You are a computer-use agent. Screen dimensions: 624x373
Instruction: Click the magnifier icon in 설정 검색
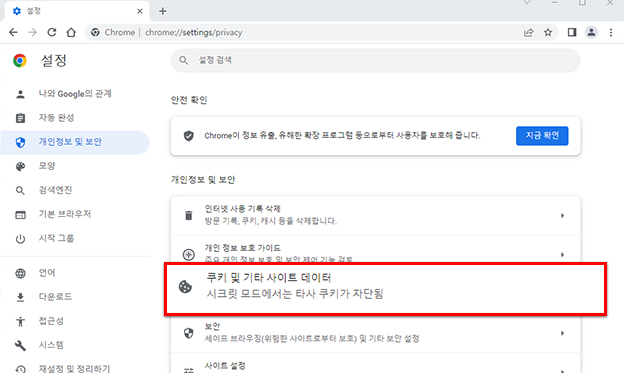pyautogui.click(x=183, y=60)
